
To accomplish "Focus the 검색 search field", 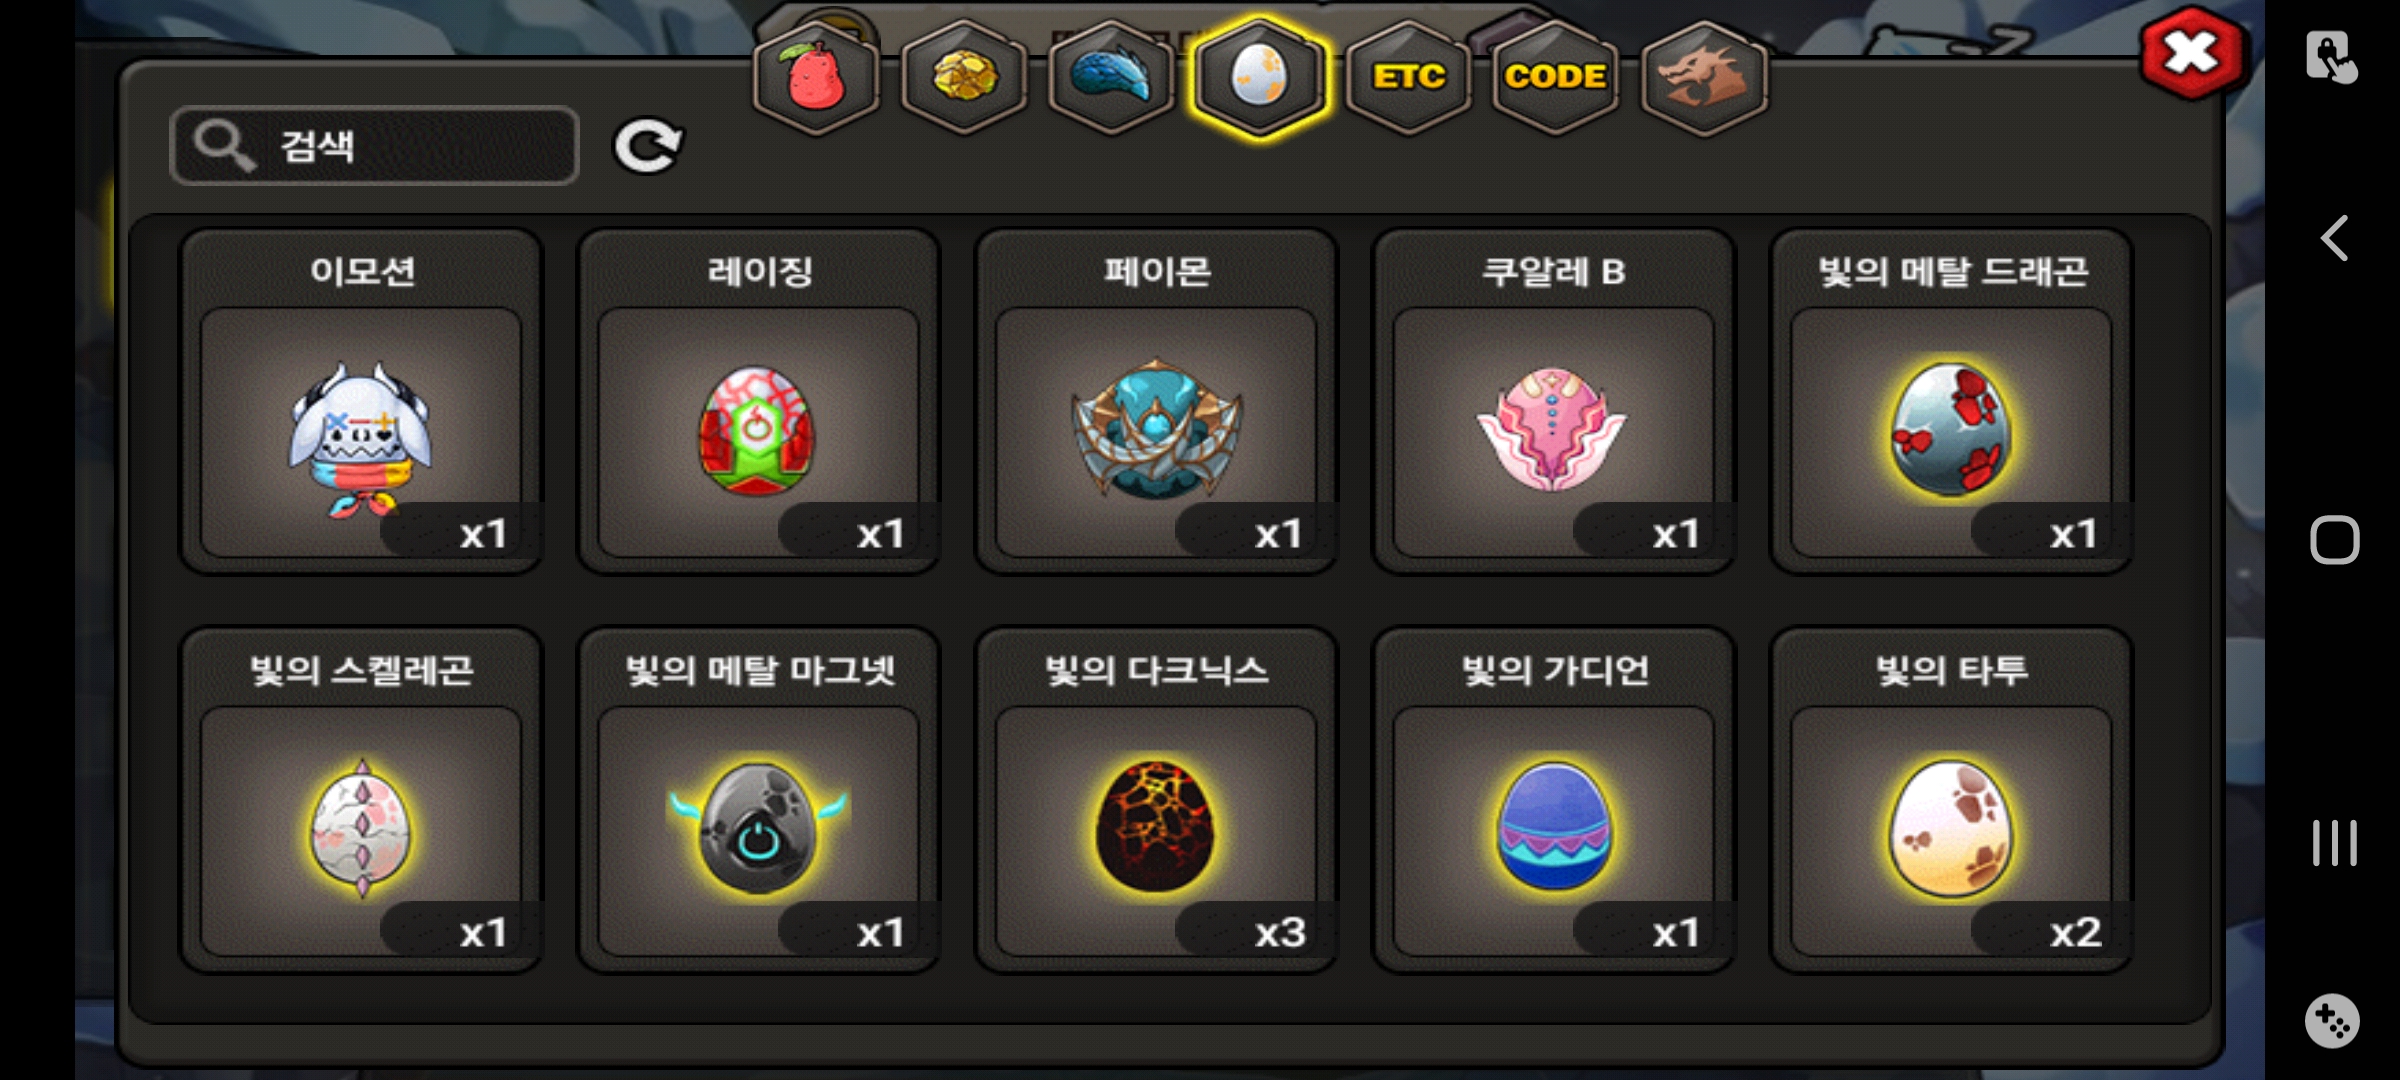I will [374, 146].
